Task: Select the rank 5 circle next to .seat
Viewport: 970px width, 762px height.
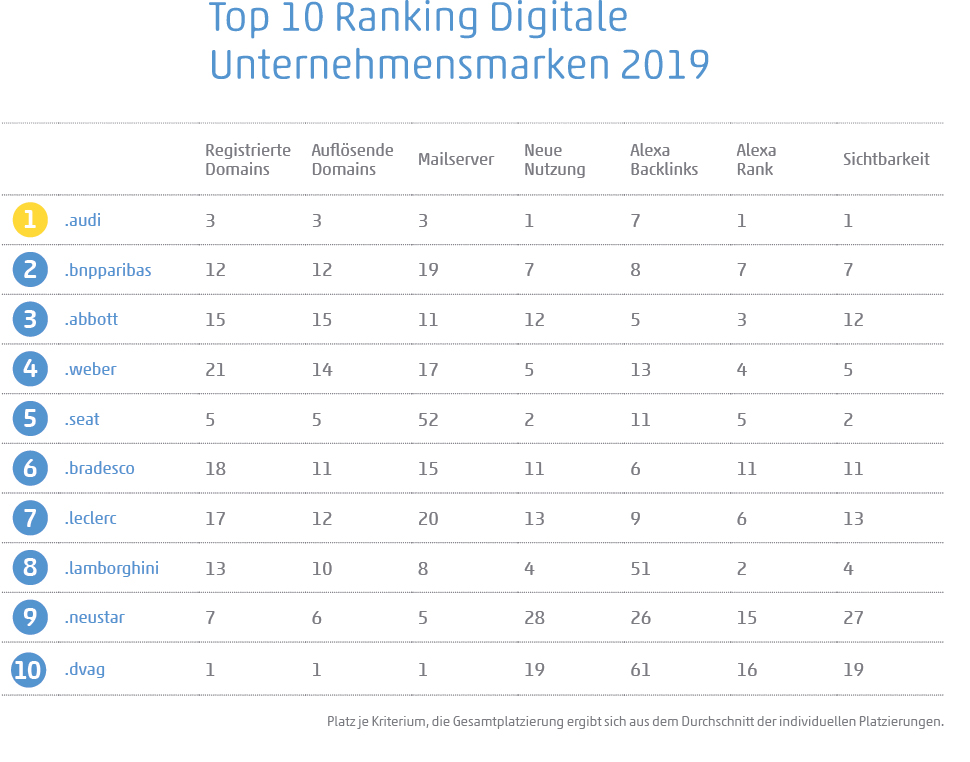Action: (x=29, y=418)
